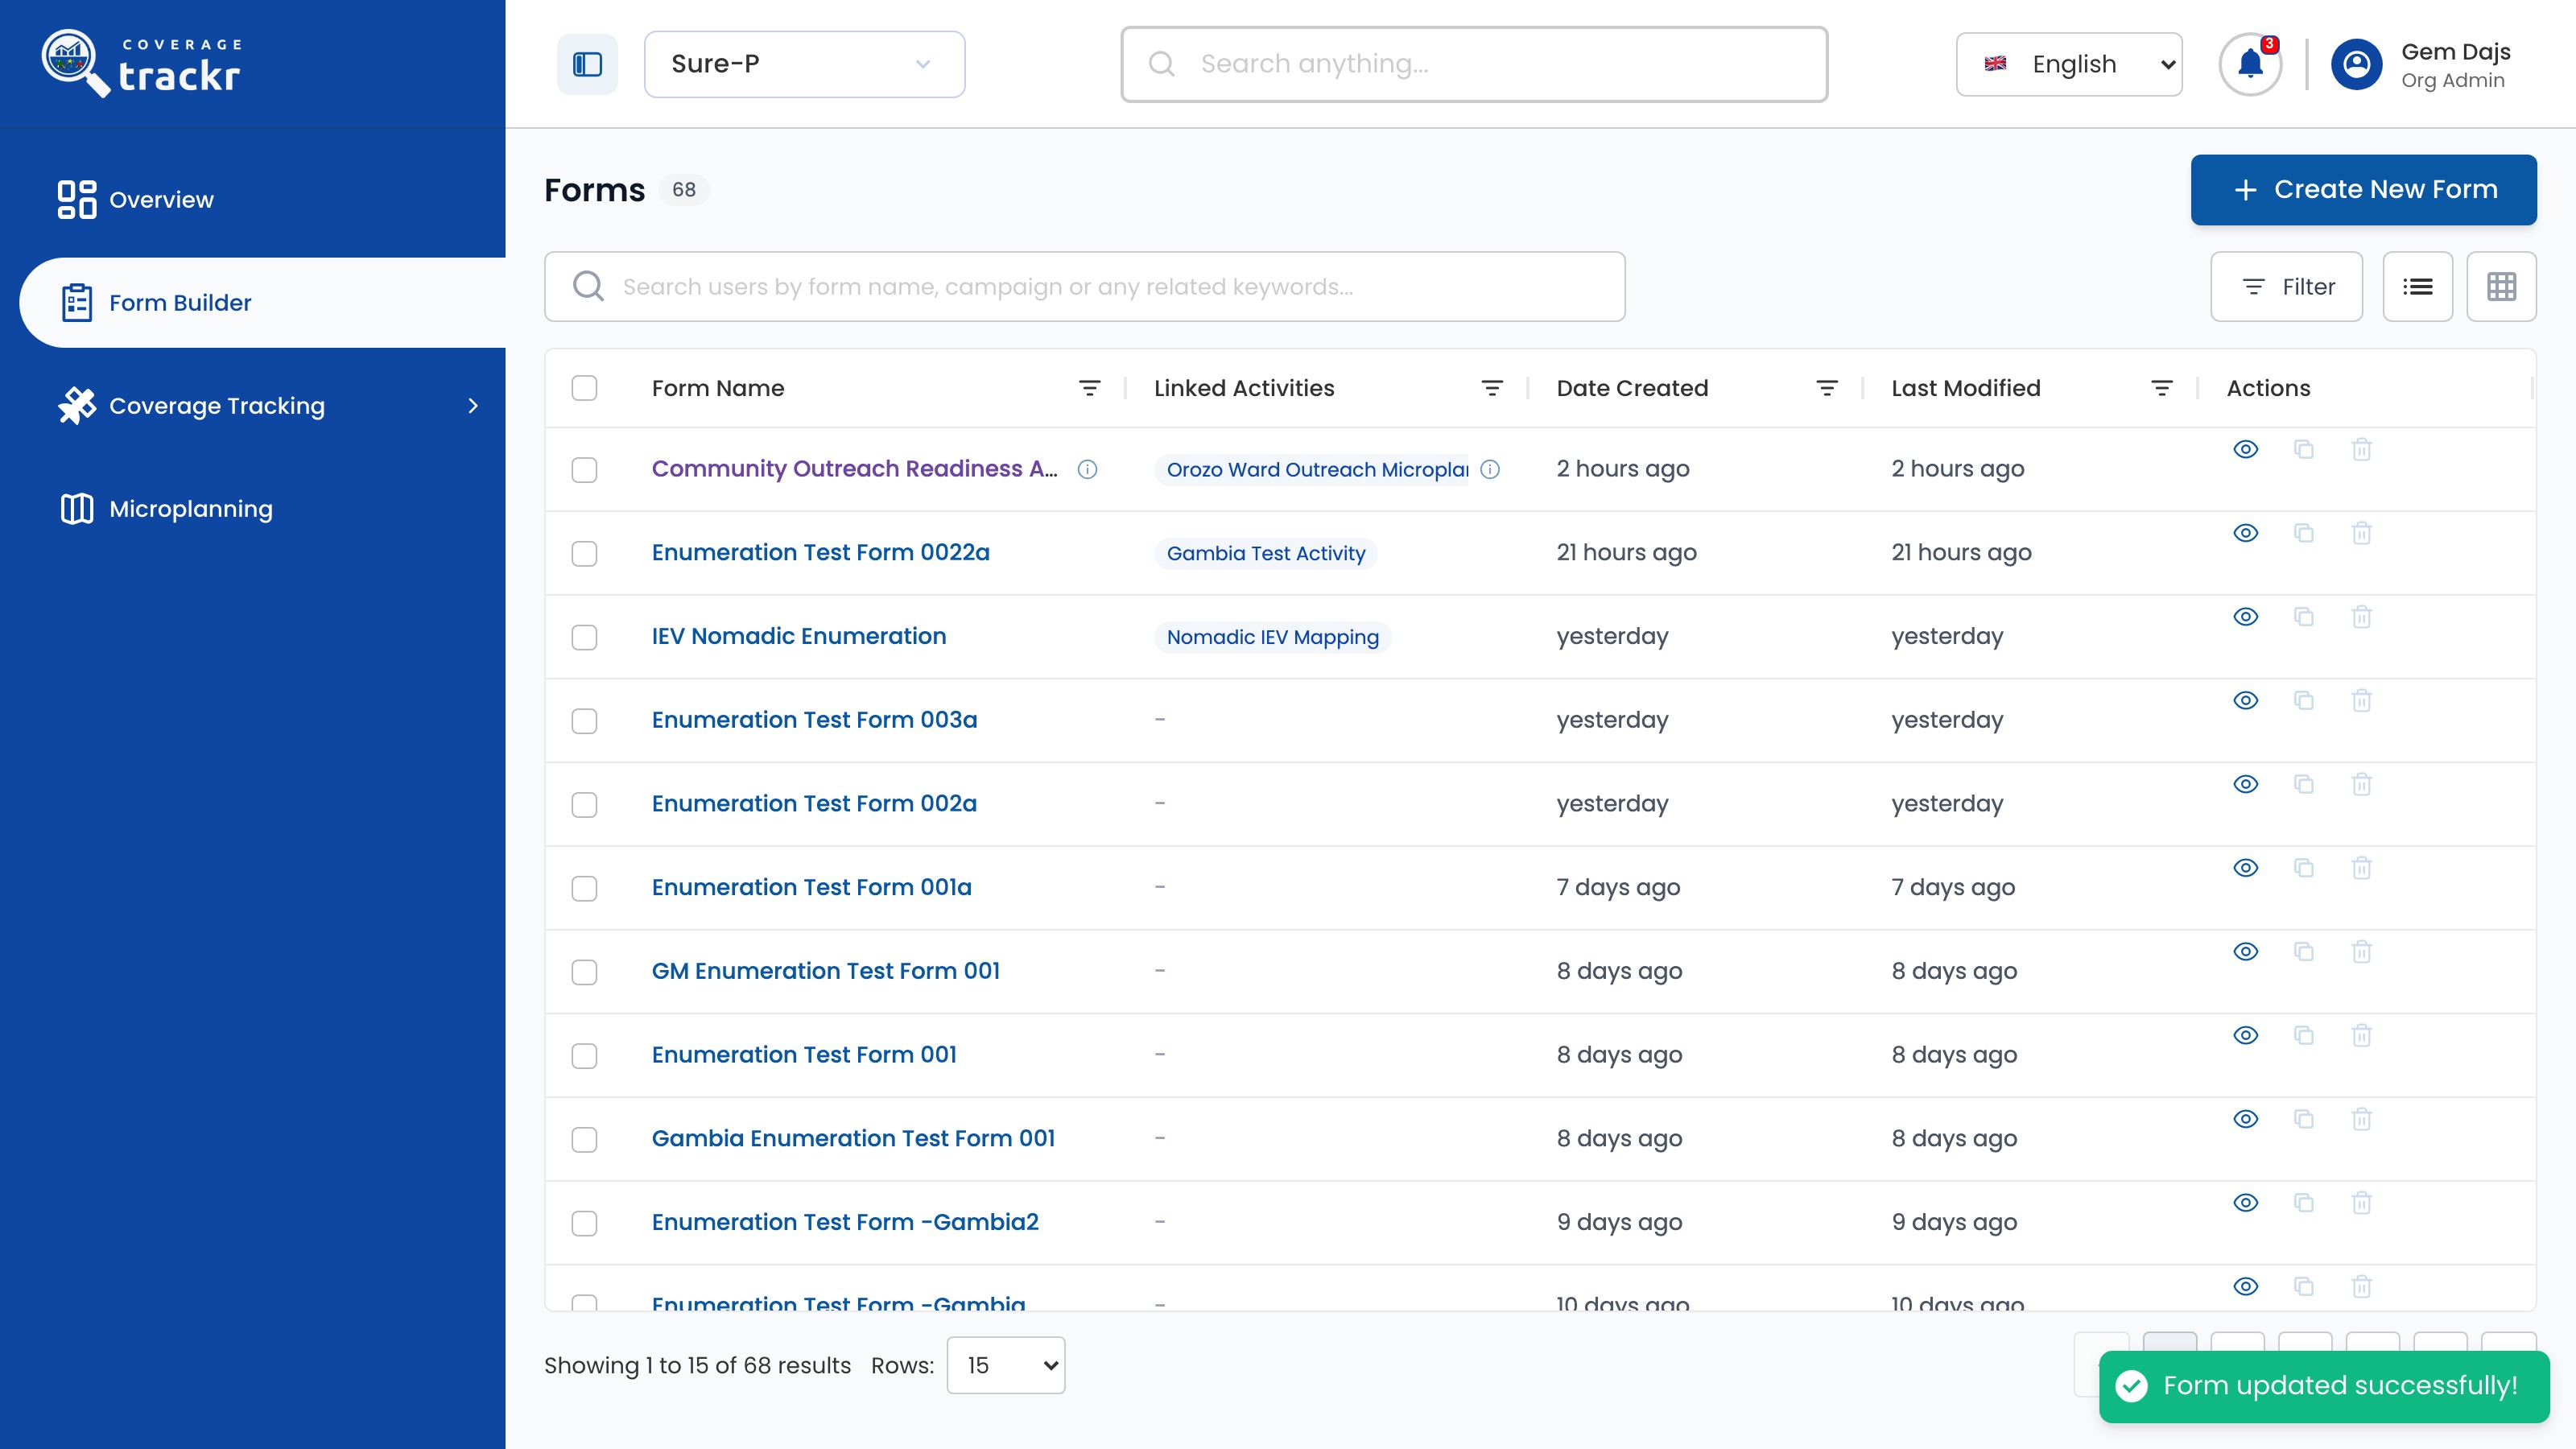
Task: Preview Enumeration Test Form 001a
Action: pyautogui.click(x=2246, y=868)
